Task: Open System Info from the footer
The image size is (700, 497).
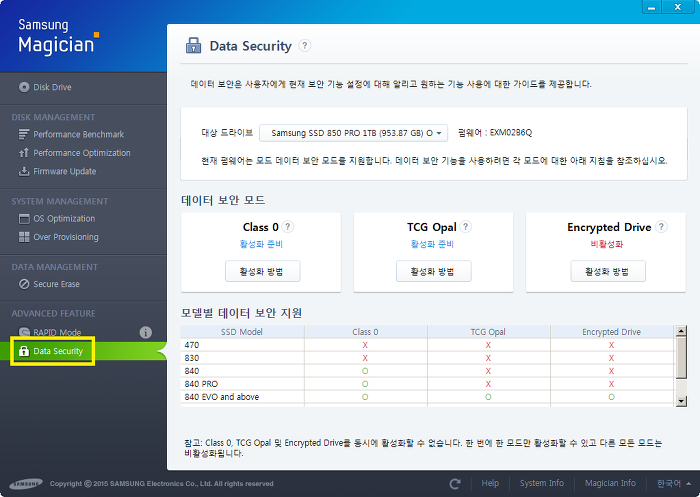Action: (542, 483)
